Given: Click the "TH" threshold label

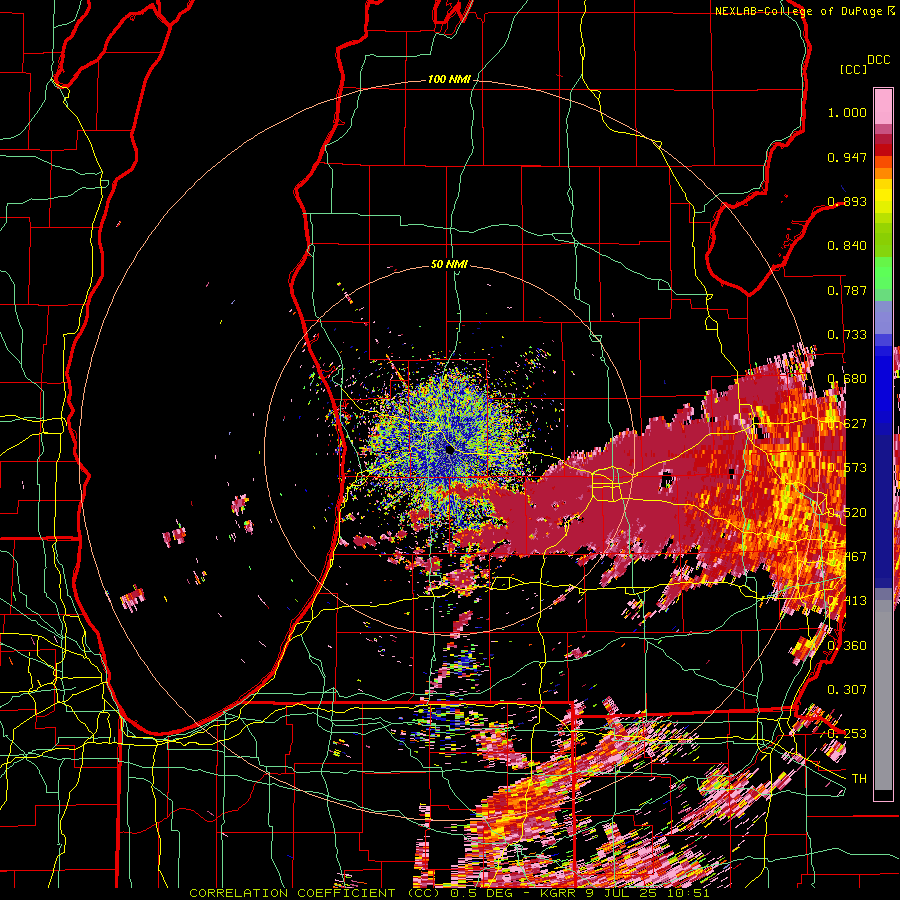Looking at the screenshot, I should point(859,778).
